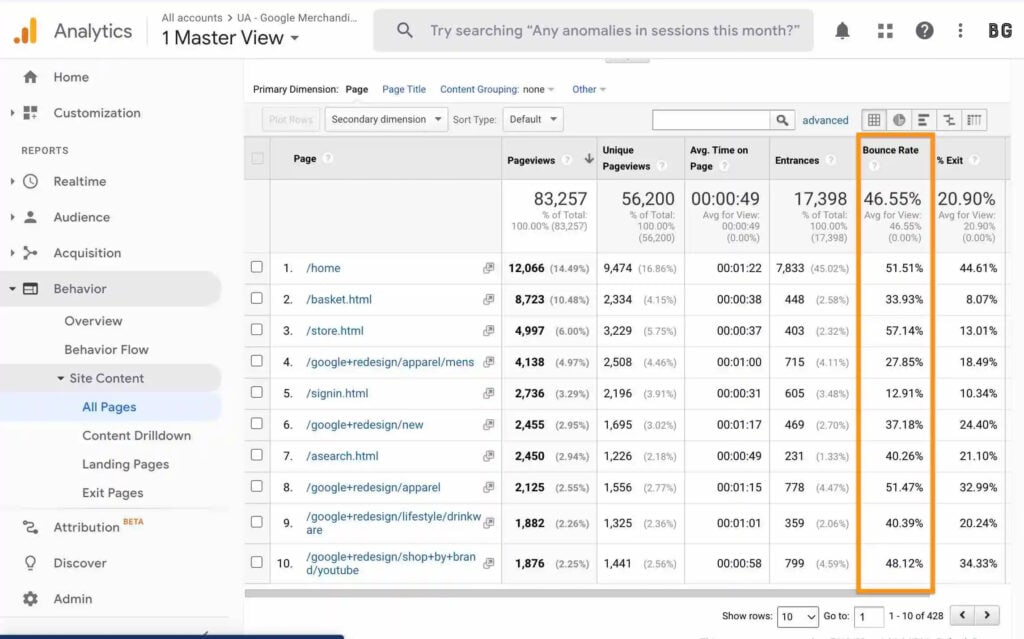Open the Content Drilldown report
Image resolution: width=1024 pixels, height=639 pixels.
(x=136, y=436)
